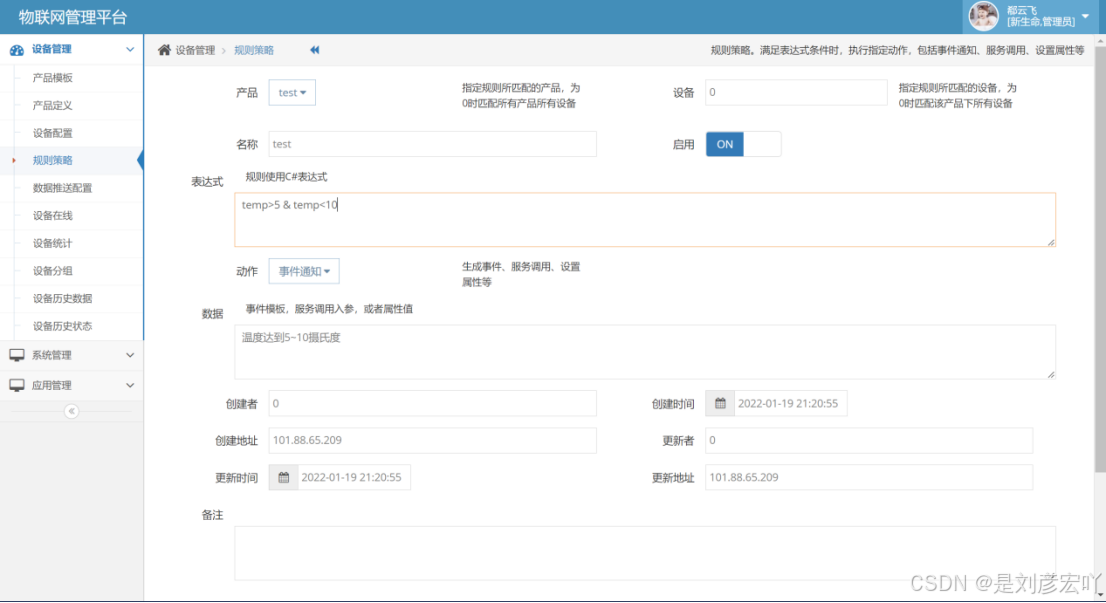Collapse the 设备管理 menu chevron
Viewport: 1106px width, 603px height.
[130, 49]
